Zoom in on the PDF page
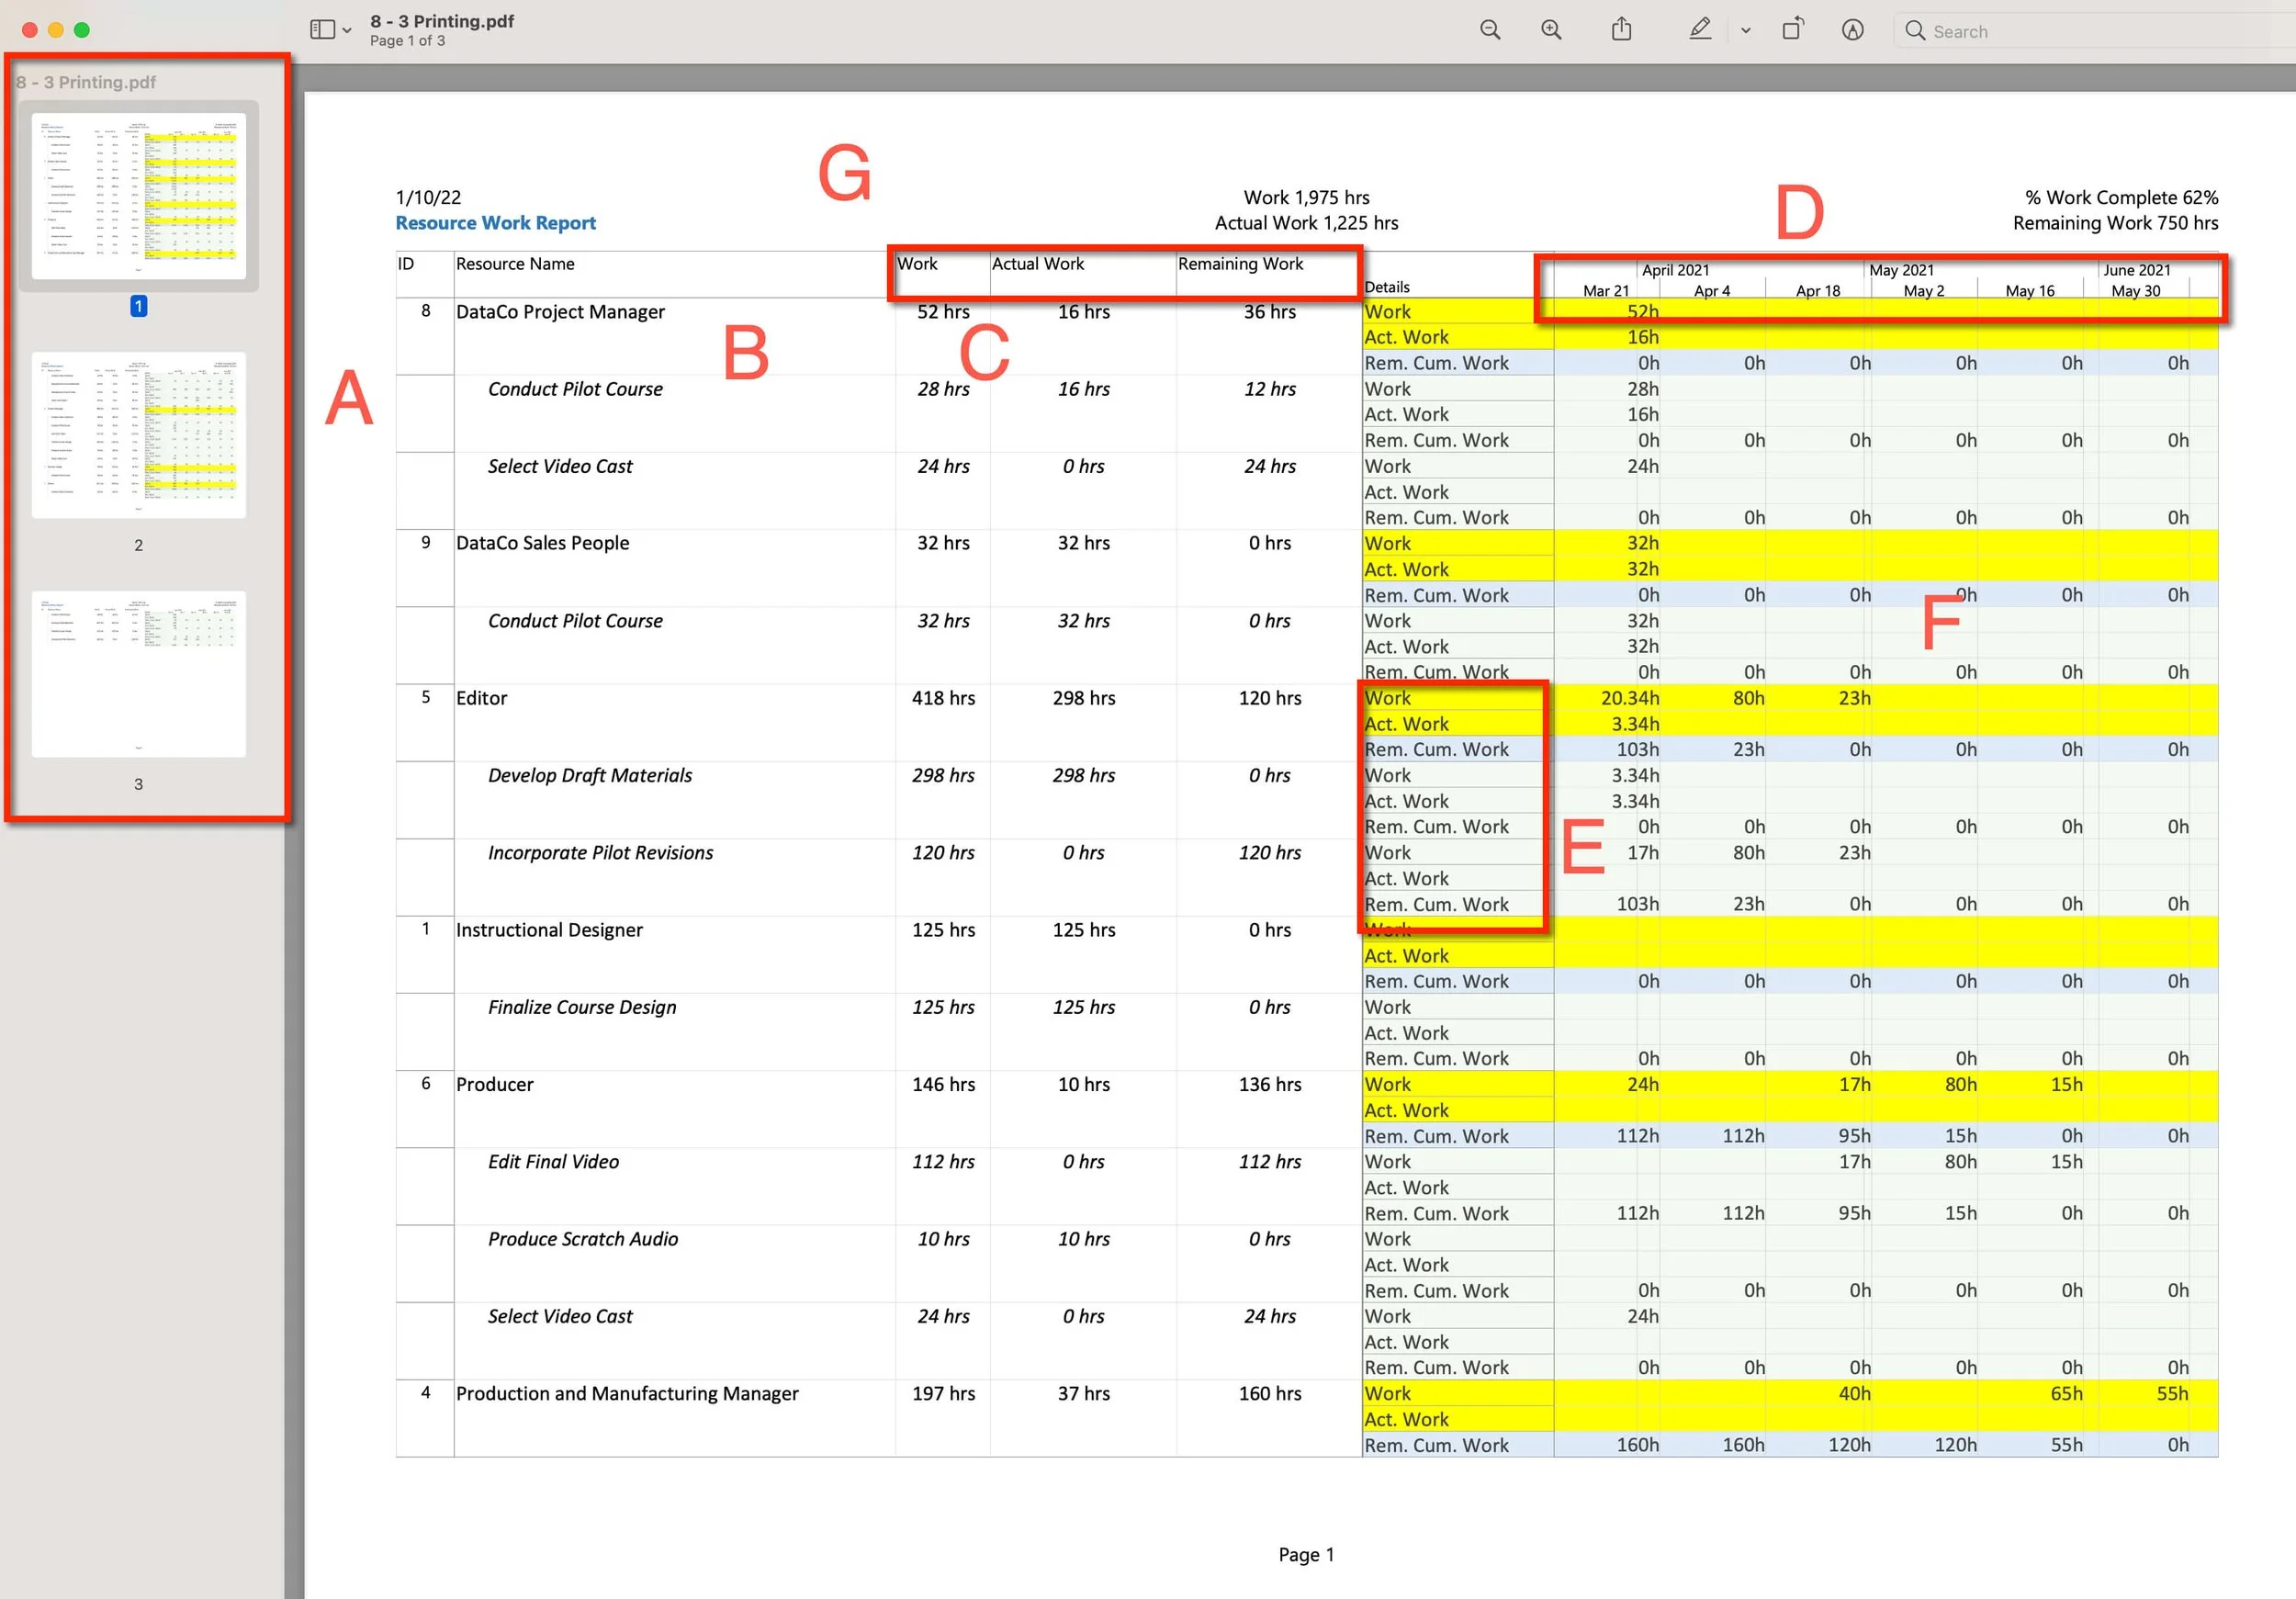 tap(1551, 30)
